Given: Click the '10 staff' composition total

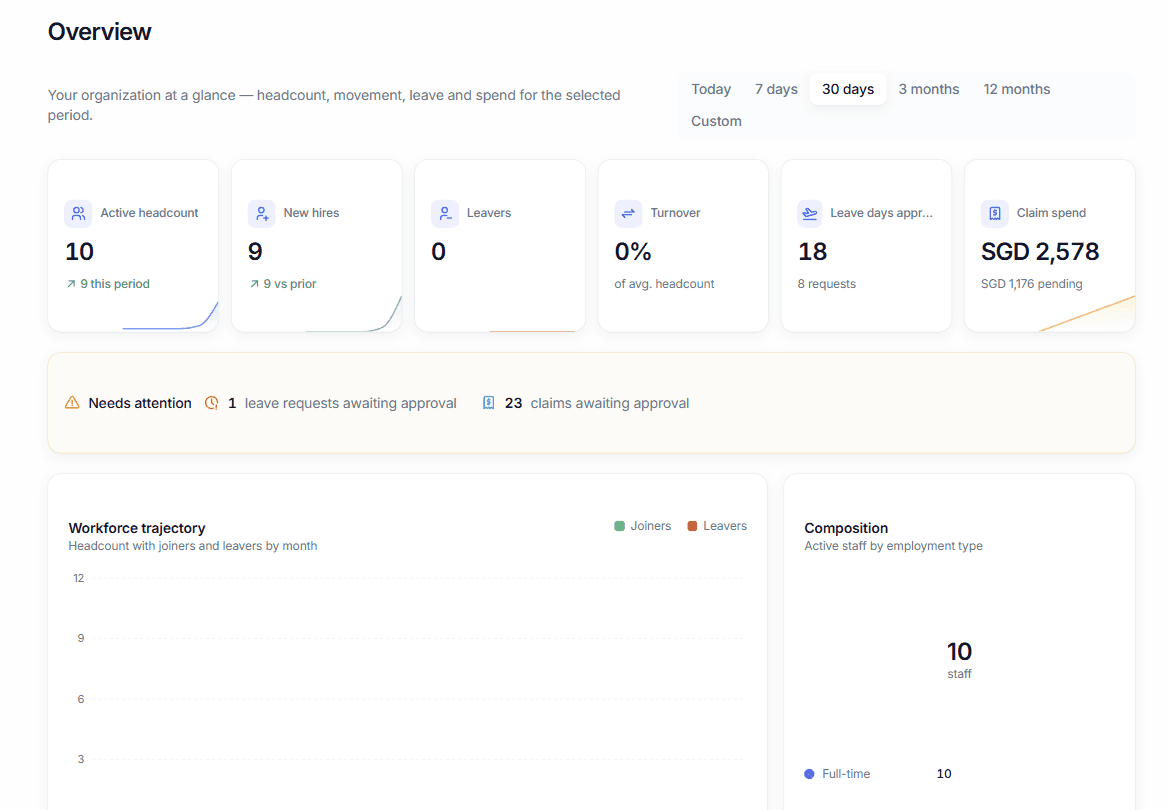Looking at the screenshot, I should click(960, 659).
